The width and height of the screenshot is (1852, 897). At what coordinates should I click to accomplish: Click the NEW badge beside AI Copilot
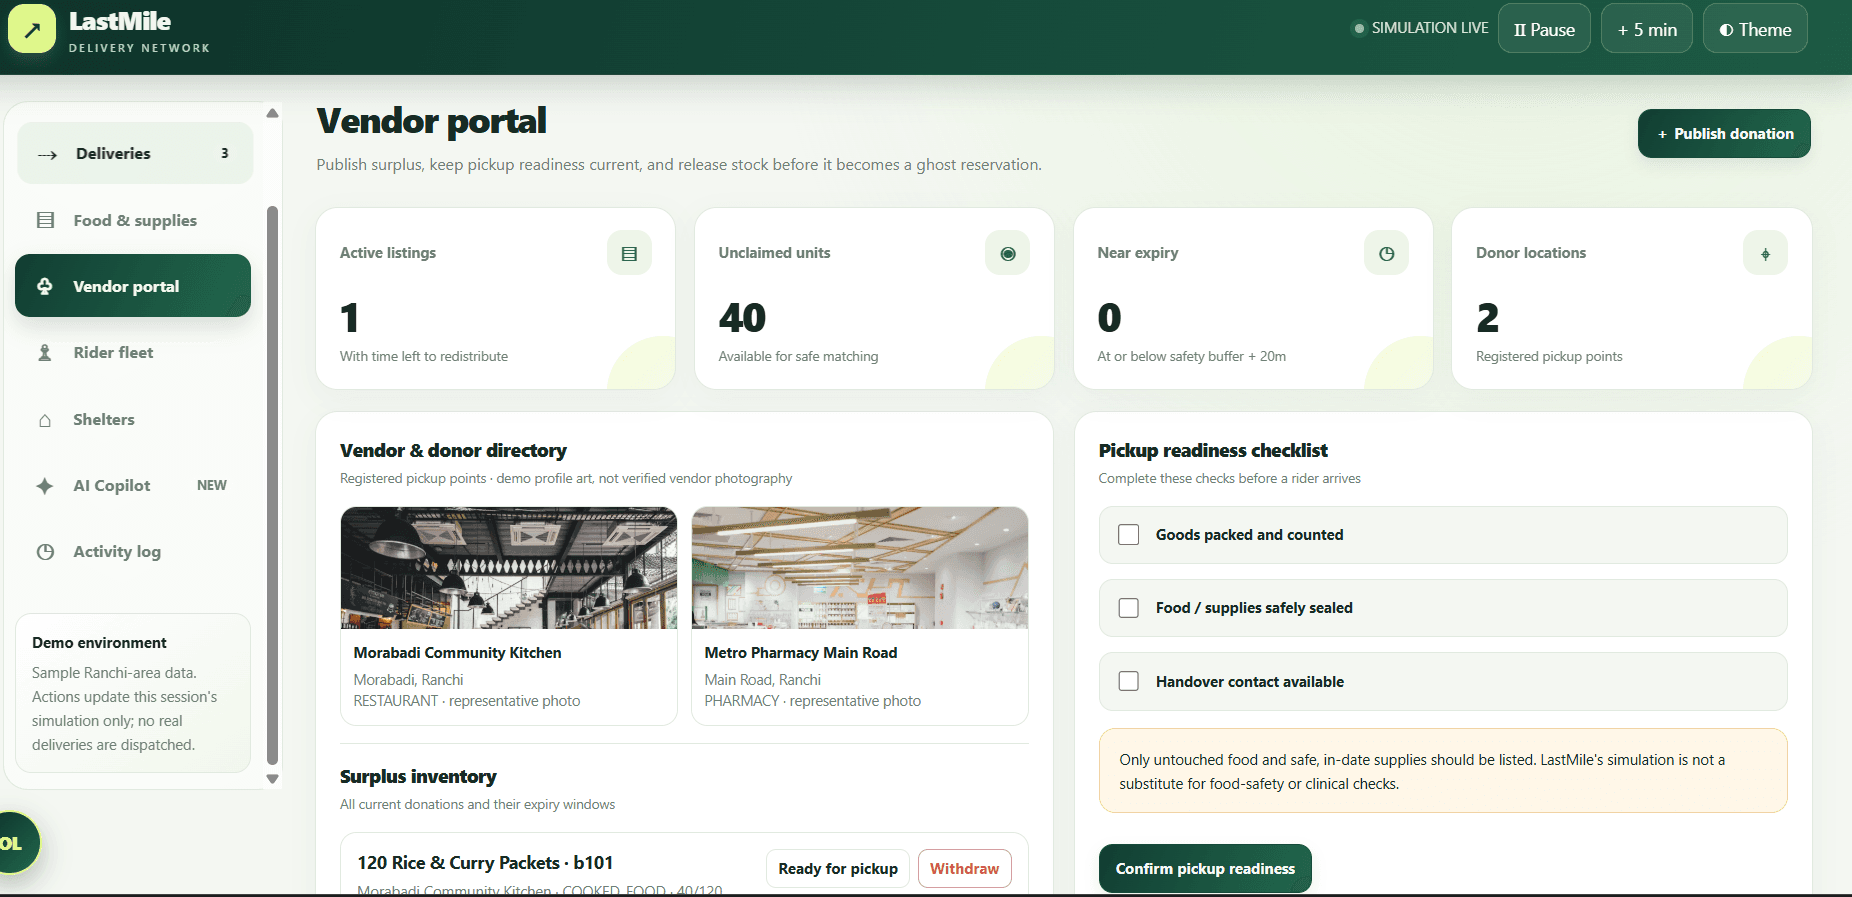click(212, 485)
